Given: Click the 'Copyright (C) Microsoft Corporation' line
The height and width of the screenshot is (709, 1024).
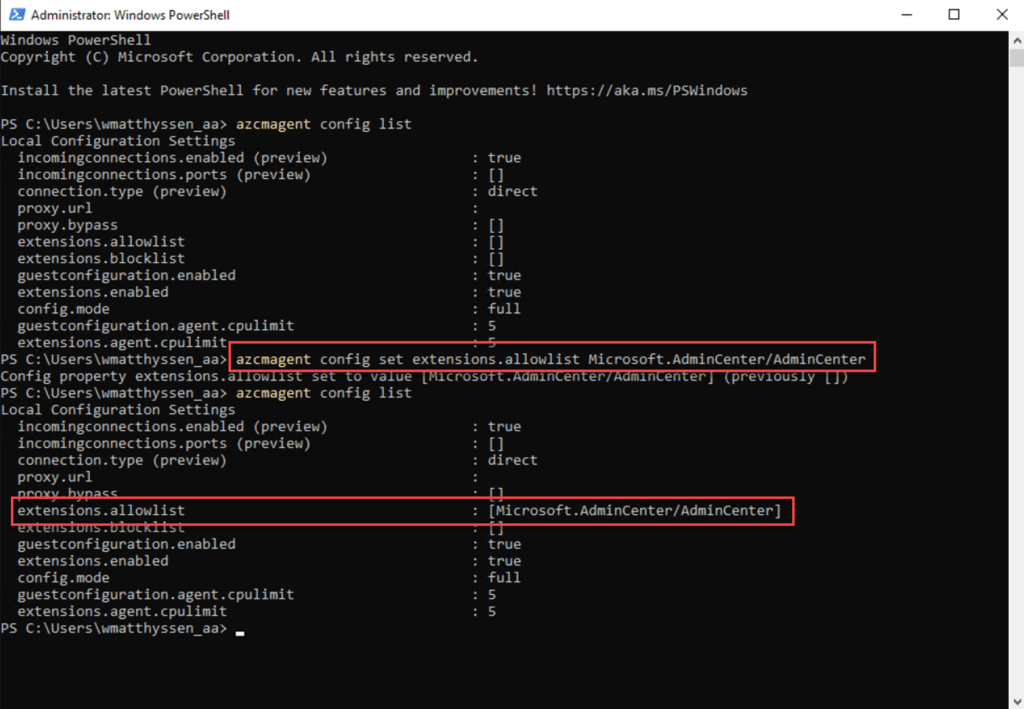Looking at the screenshot, I should 239,57.
